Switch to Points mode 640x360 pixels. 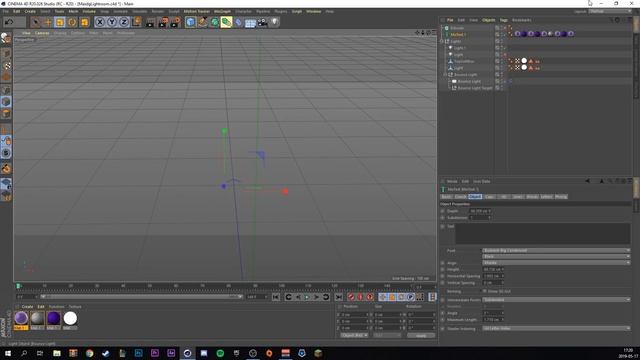coord(6,90)
